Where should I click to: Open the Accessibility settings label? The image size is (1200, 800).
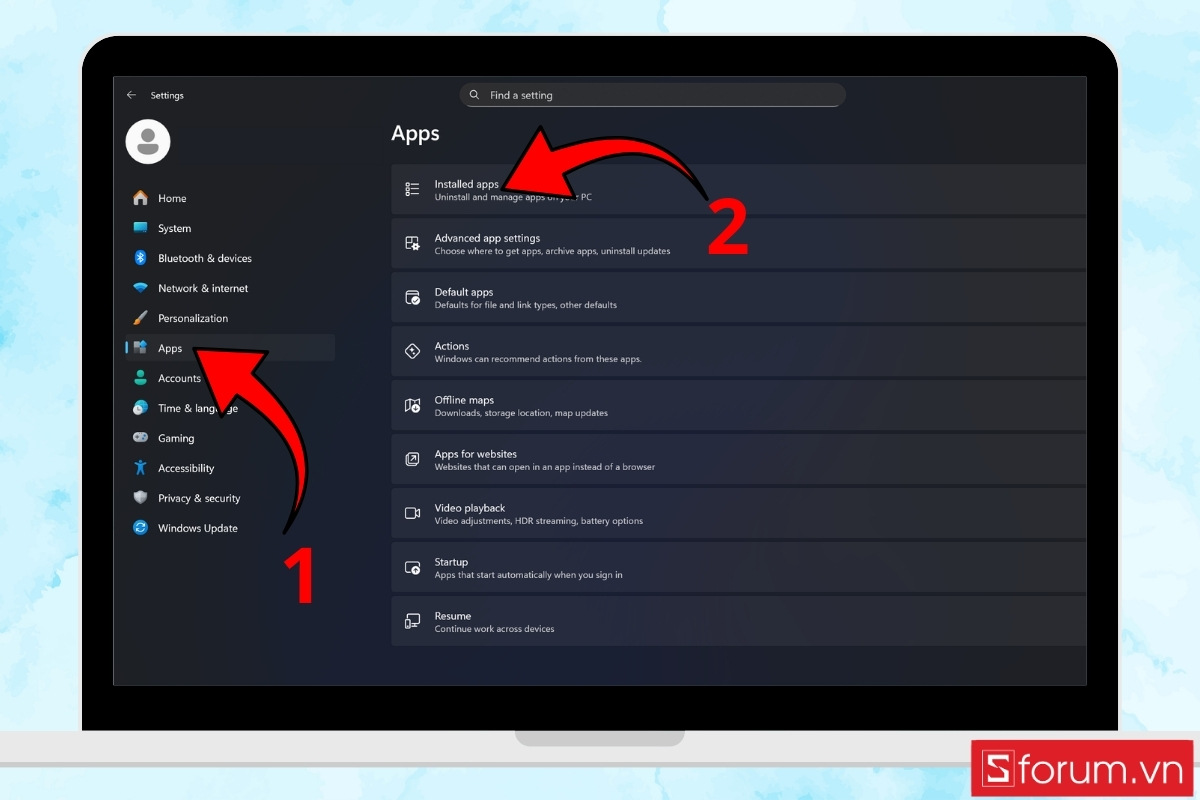pyautogui.click(x=186, y=468)
